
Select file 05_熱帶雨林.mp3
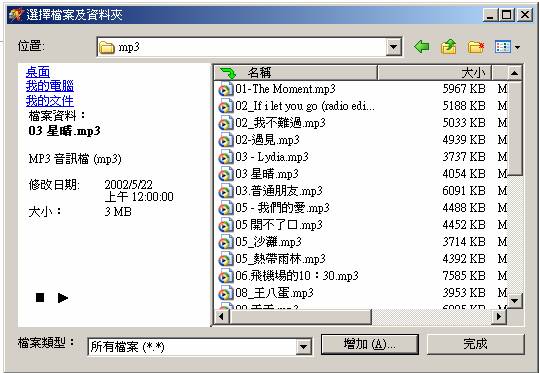click(x=280, y=259)
